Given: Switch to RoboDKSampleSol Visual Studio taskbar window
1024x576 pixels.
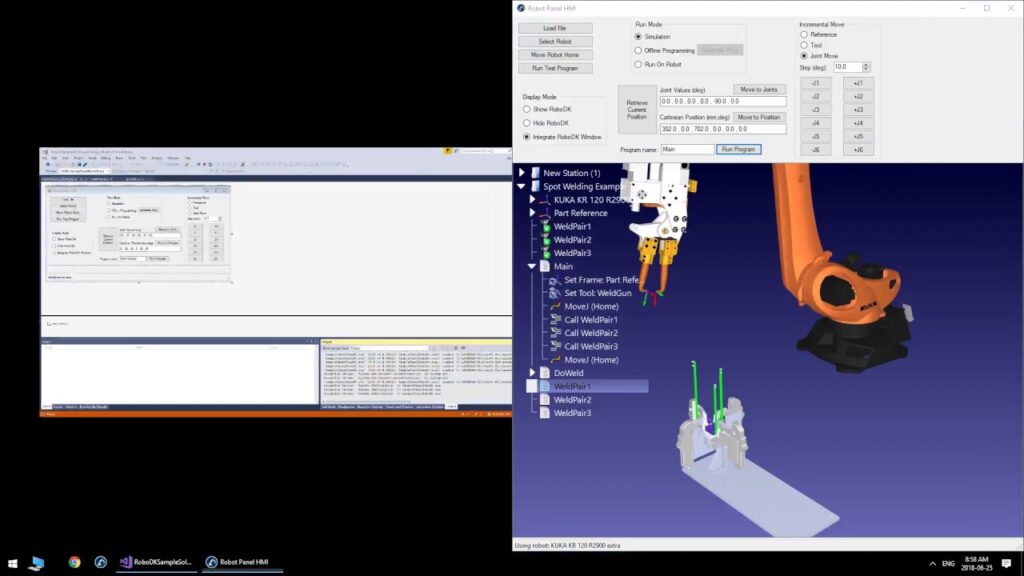Looking at the screenshot, I should (x=156, y=562).
